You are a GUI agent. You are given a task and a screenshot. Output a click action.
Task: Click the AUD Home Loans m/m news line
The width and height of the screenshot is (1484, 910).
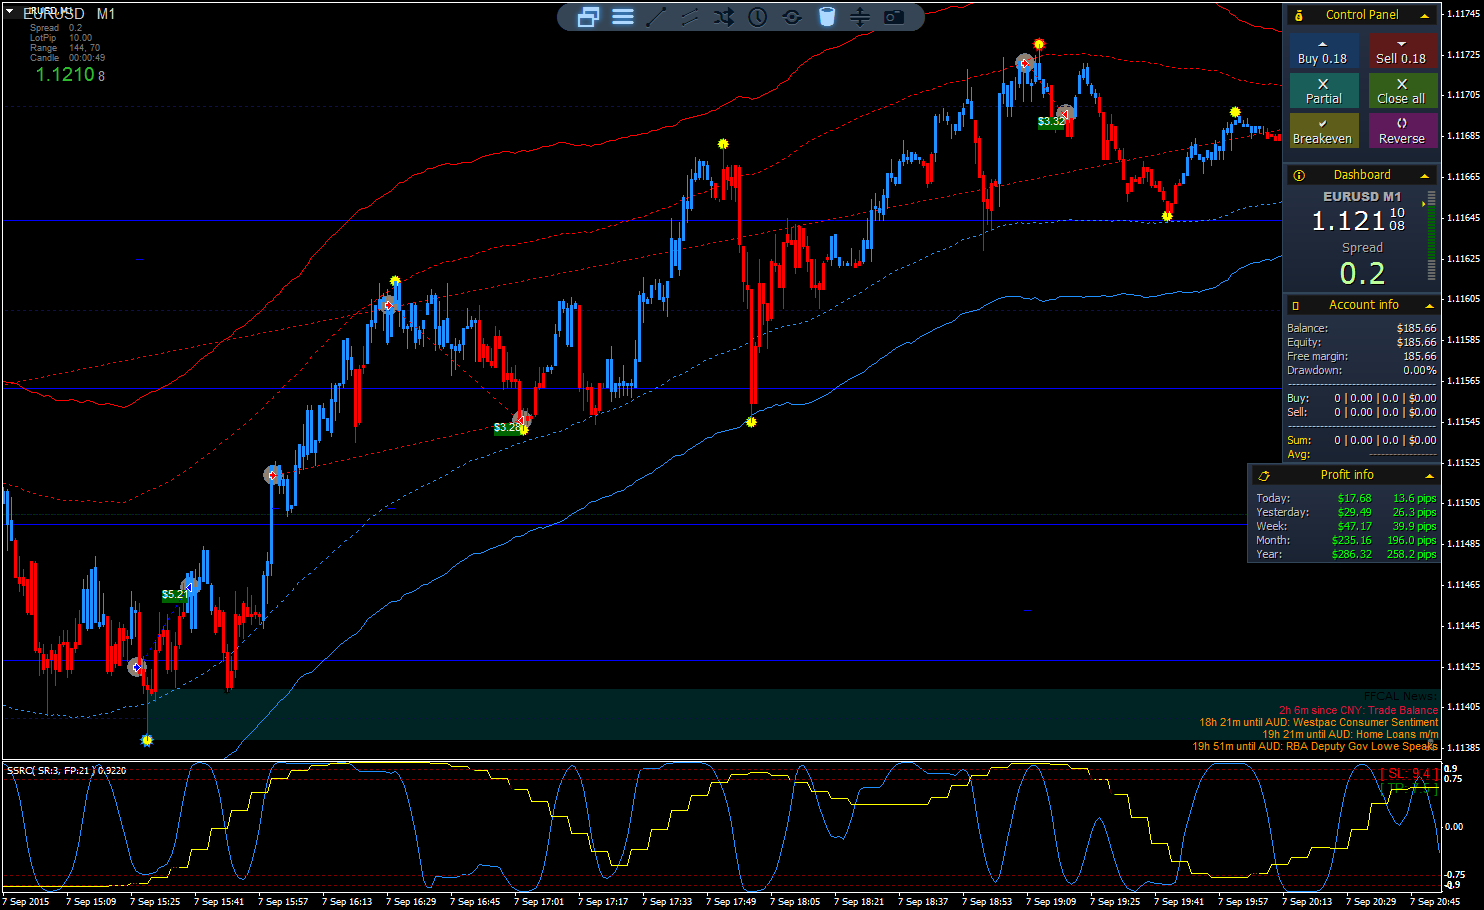[1350, 734]
